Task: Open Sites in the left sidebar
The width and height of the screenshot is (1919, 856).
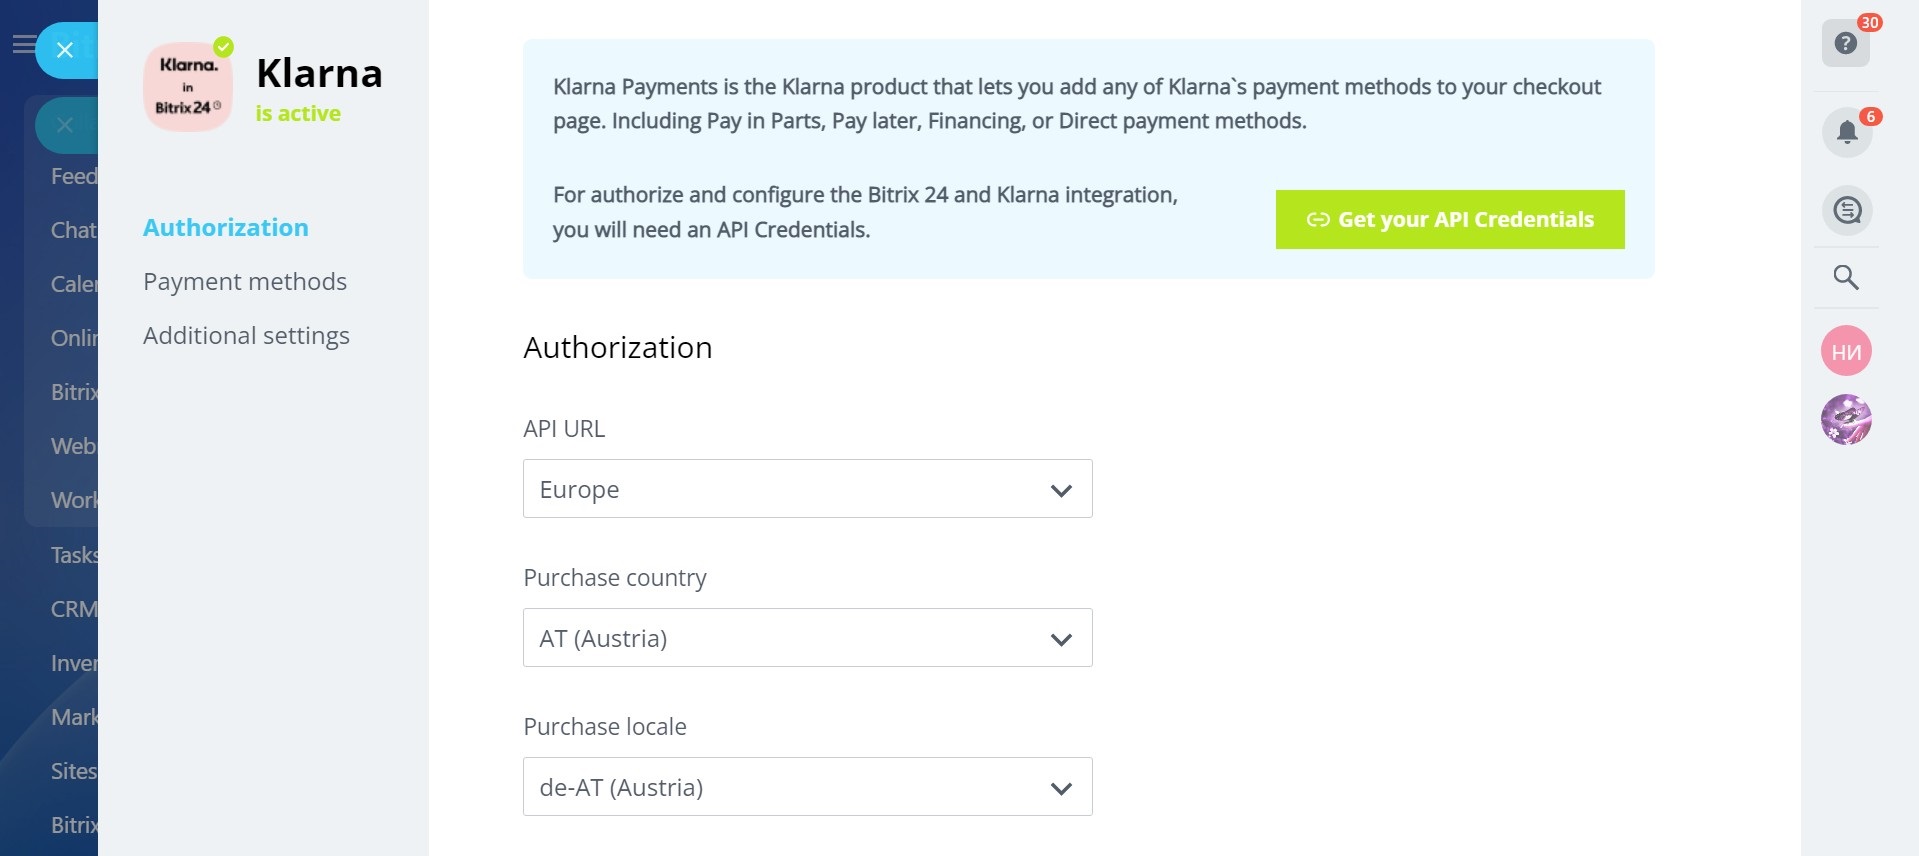Action: 74,771
